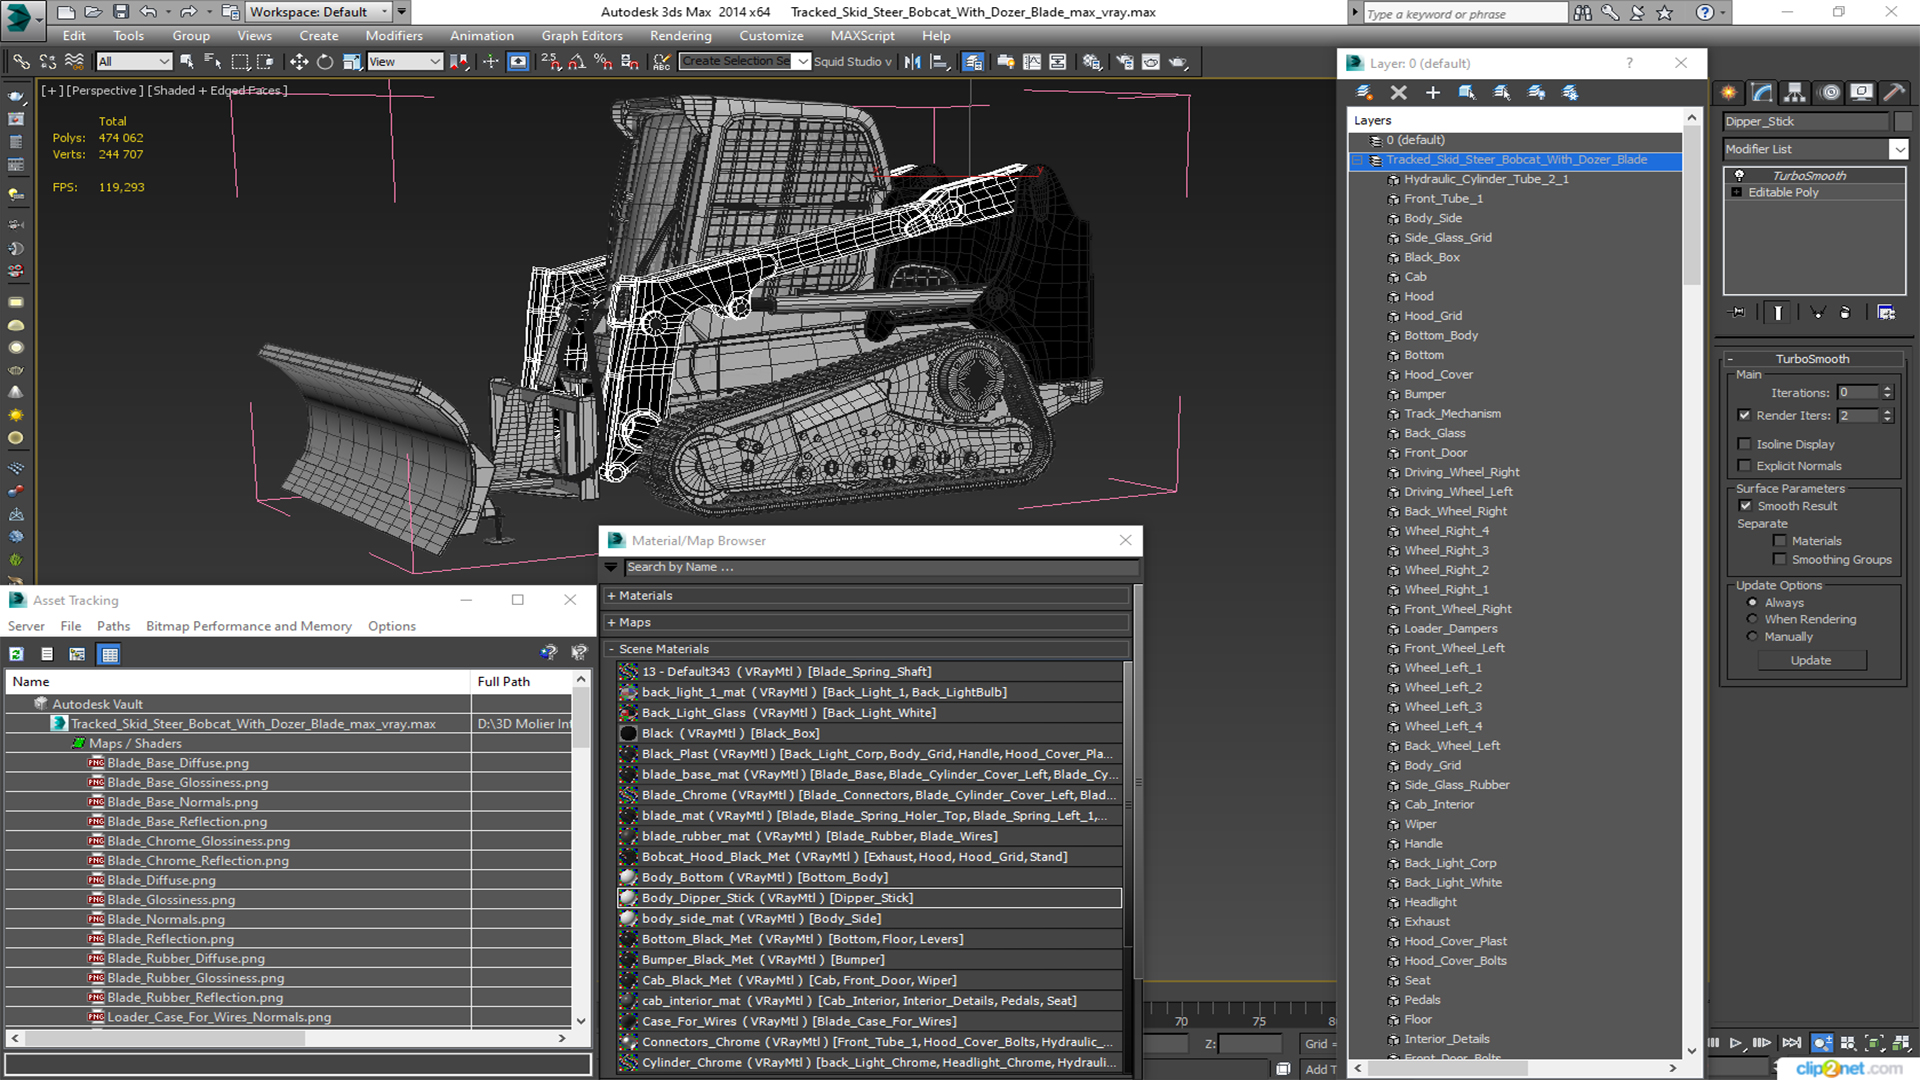Image resolution: width=1920 pixels, height=1080 pixels.
Task: Click the Body_Dipper_Stick material sample swatch
Action: pos(628,898)
